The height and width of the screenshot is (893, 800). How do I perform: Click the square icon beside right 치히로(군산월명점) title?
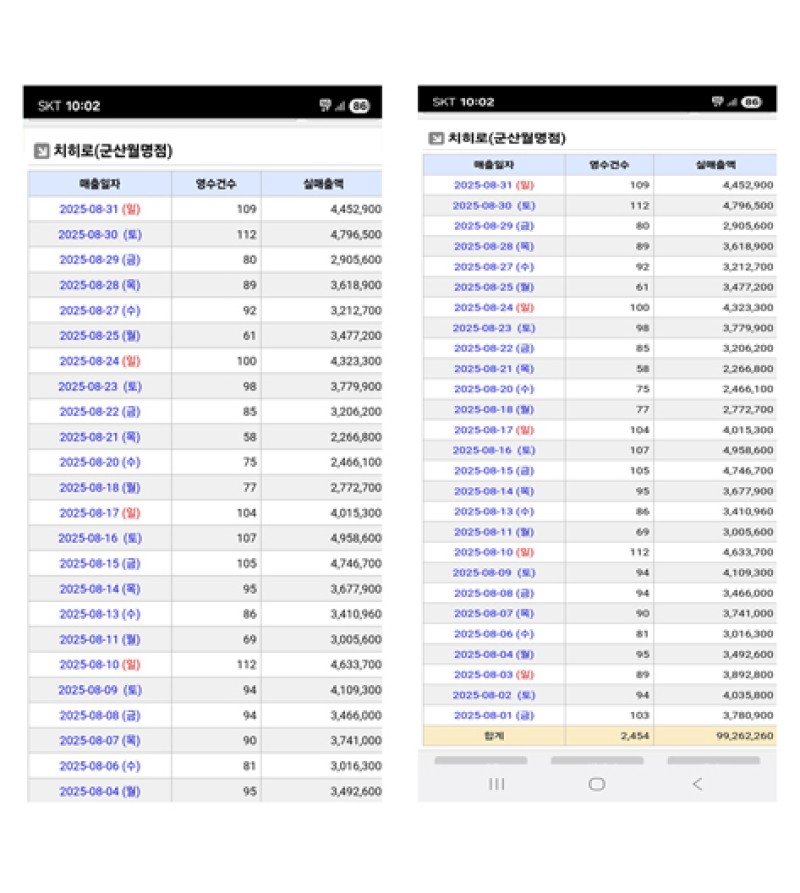tap(436, 138)
